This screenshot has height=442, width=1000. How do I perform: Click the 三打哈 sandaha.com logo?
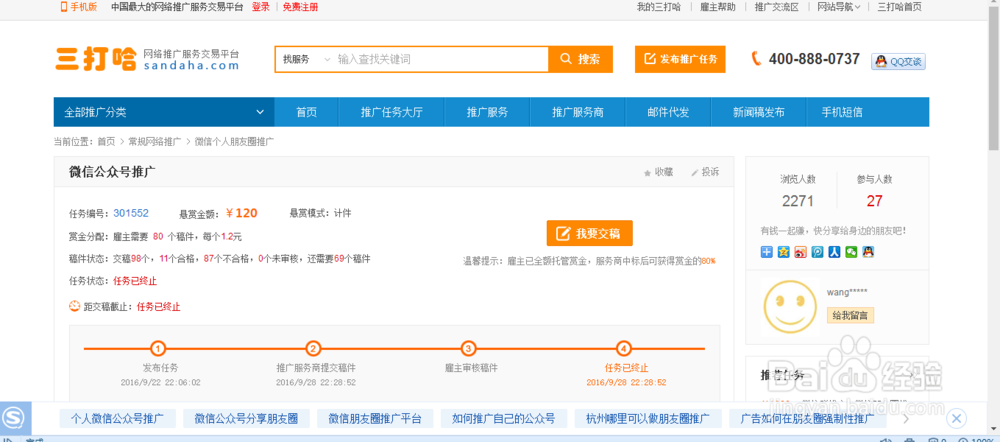click(x=147, y=59)
